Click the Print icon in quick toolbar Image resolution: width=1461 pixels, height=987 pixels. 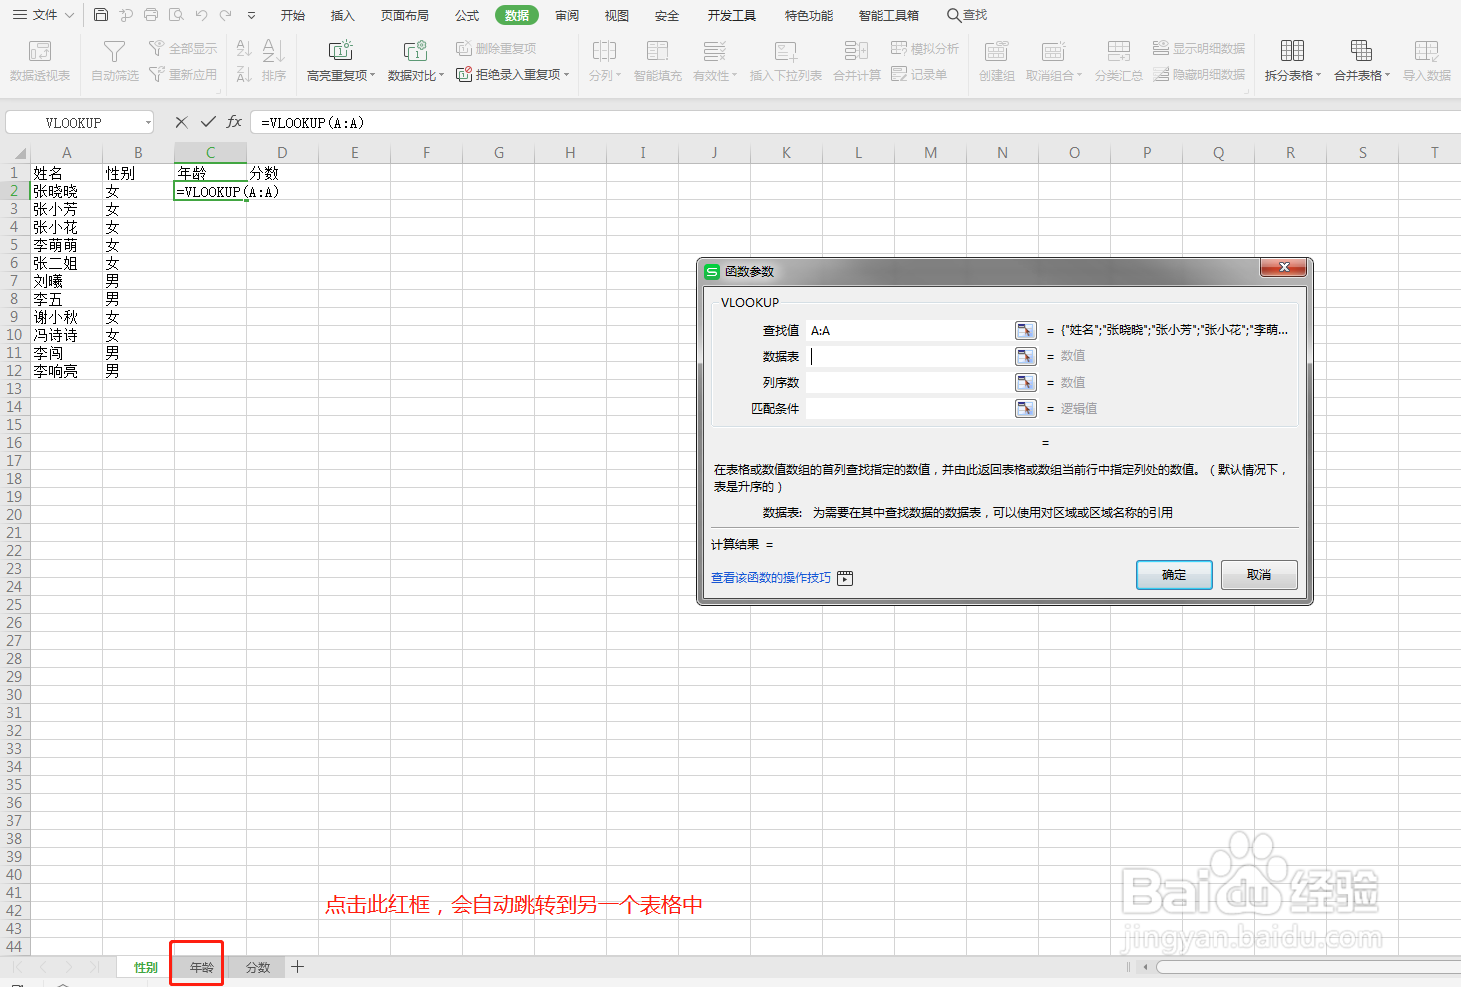point(151,15)
